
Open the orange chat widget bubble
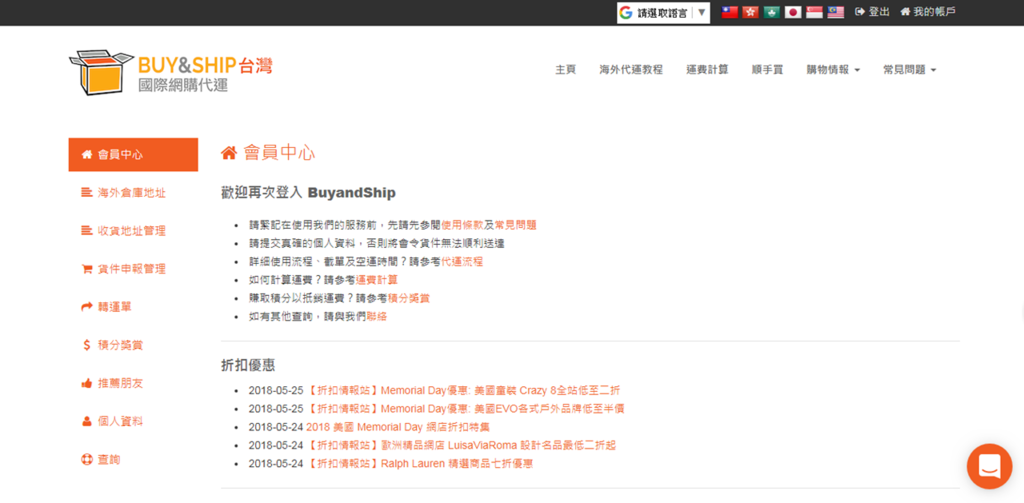989,466
